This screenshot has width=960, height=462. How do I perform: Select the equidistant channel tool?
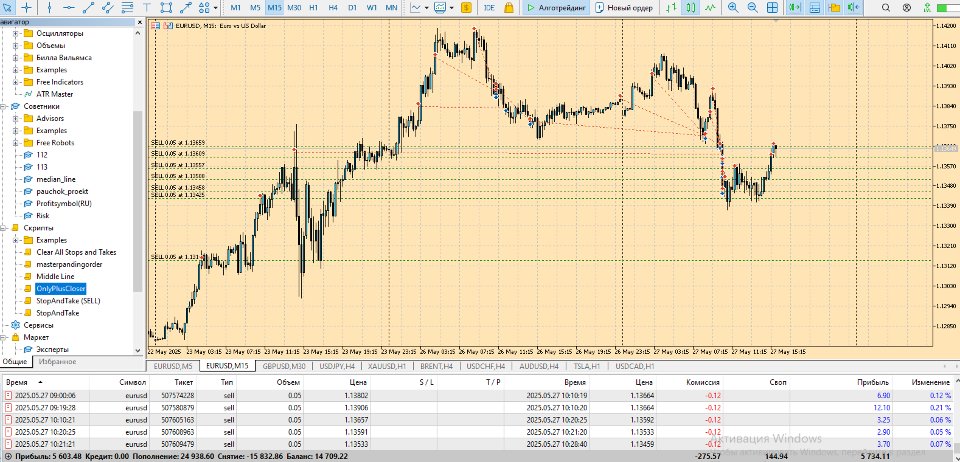[108, 7]
